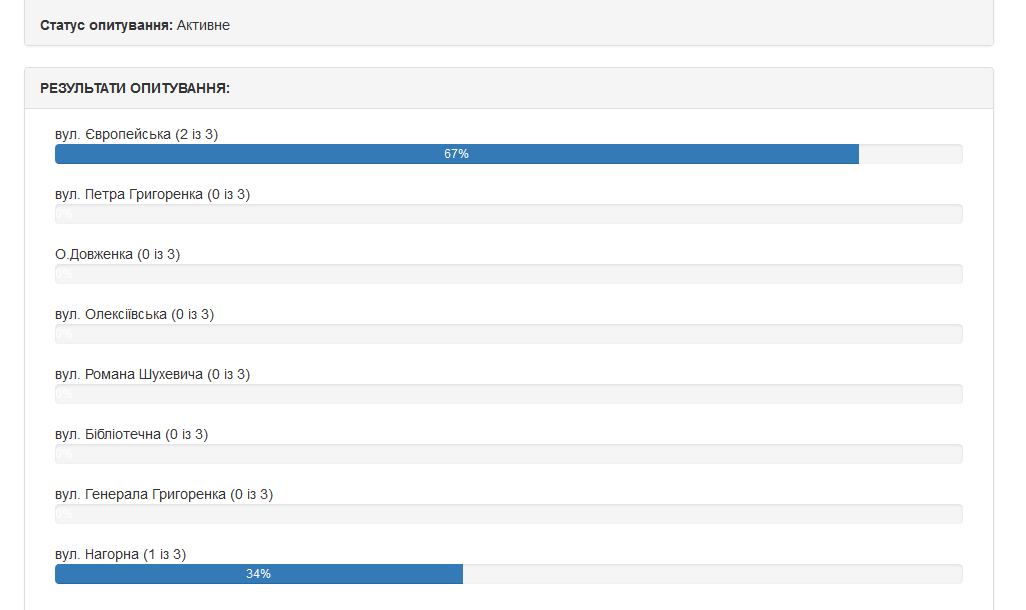Click the РЕЗУЛЬТАТИ ОПИТУВАННЯ panel header
Viewport: 1026px width, 610px height.
(135, 88)
